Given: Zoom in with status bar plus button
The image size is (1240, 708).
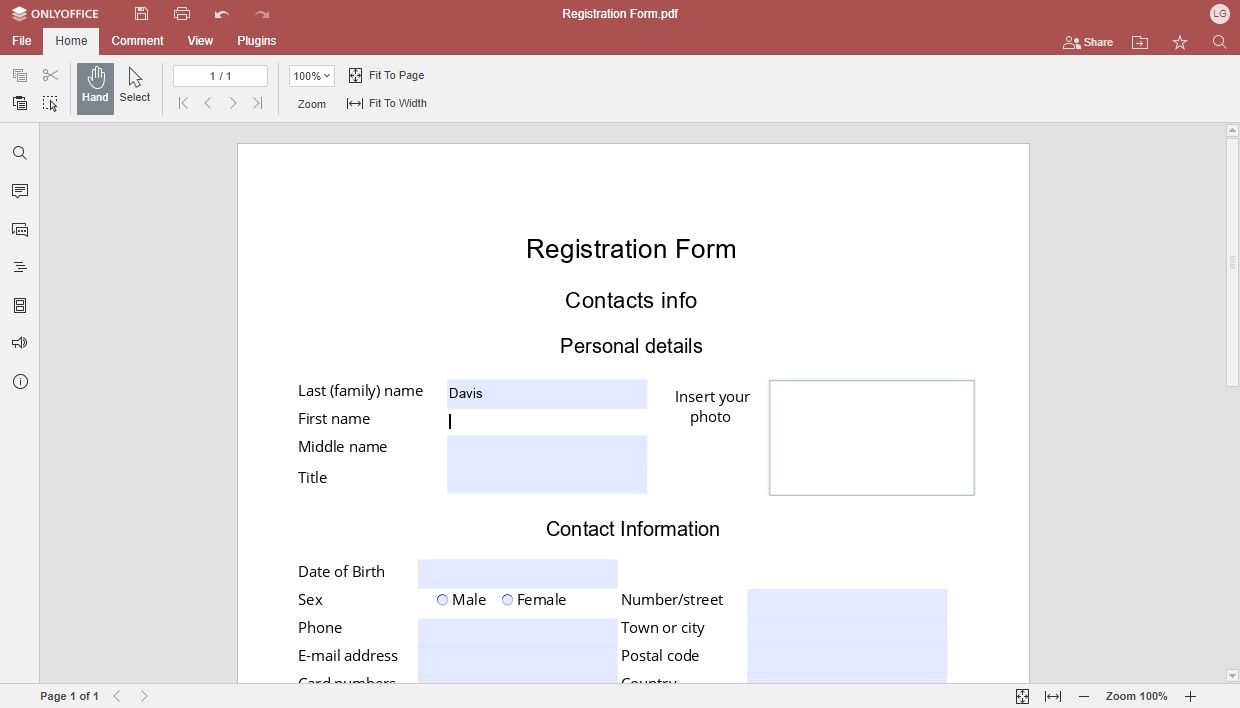Looking at the screenshot, I should tap(1190, 696).
